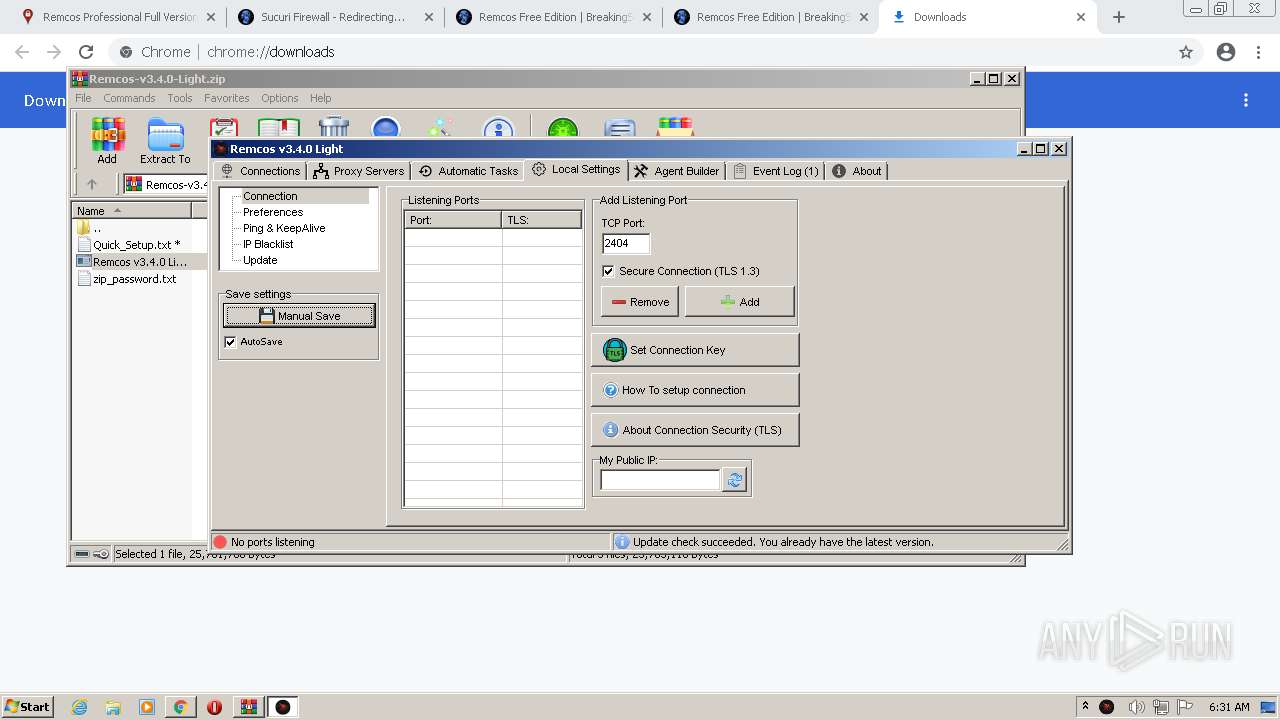
Task: Click the Port column header
Action: pos(453,220)
